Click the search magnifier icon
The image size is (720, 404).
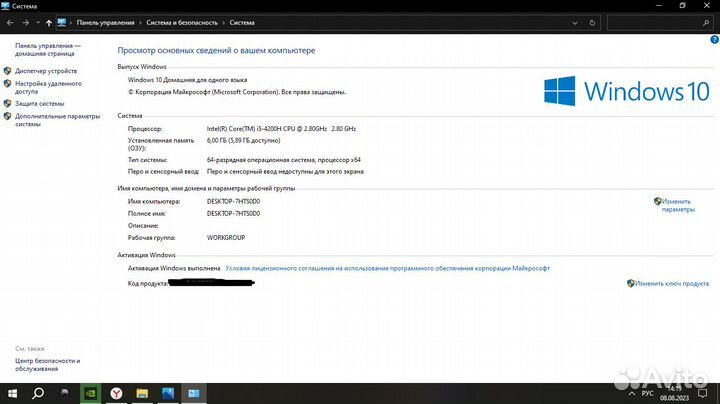(x=706, y=22)
